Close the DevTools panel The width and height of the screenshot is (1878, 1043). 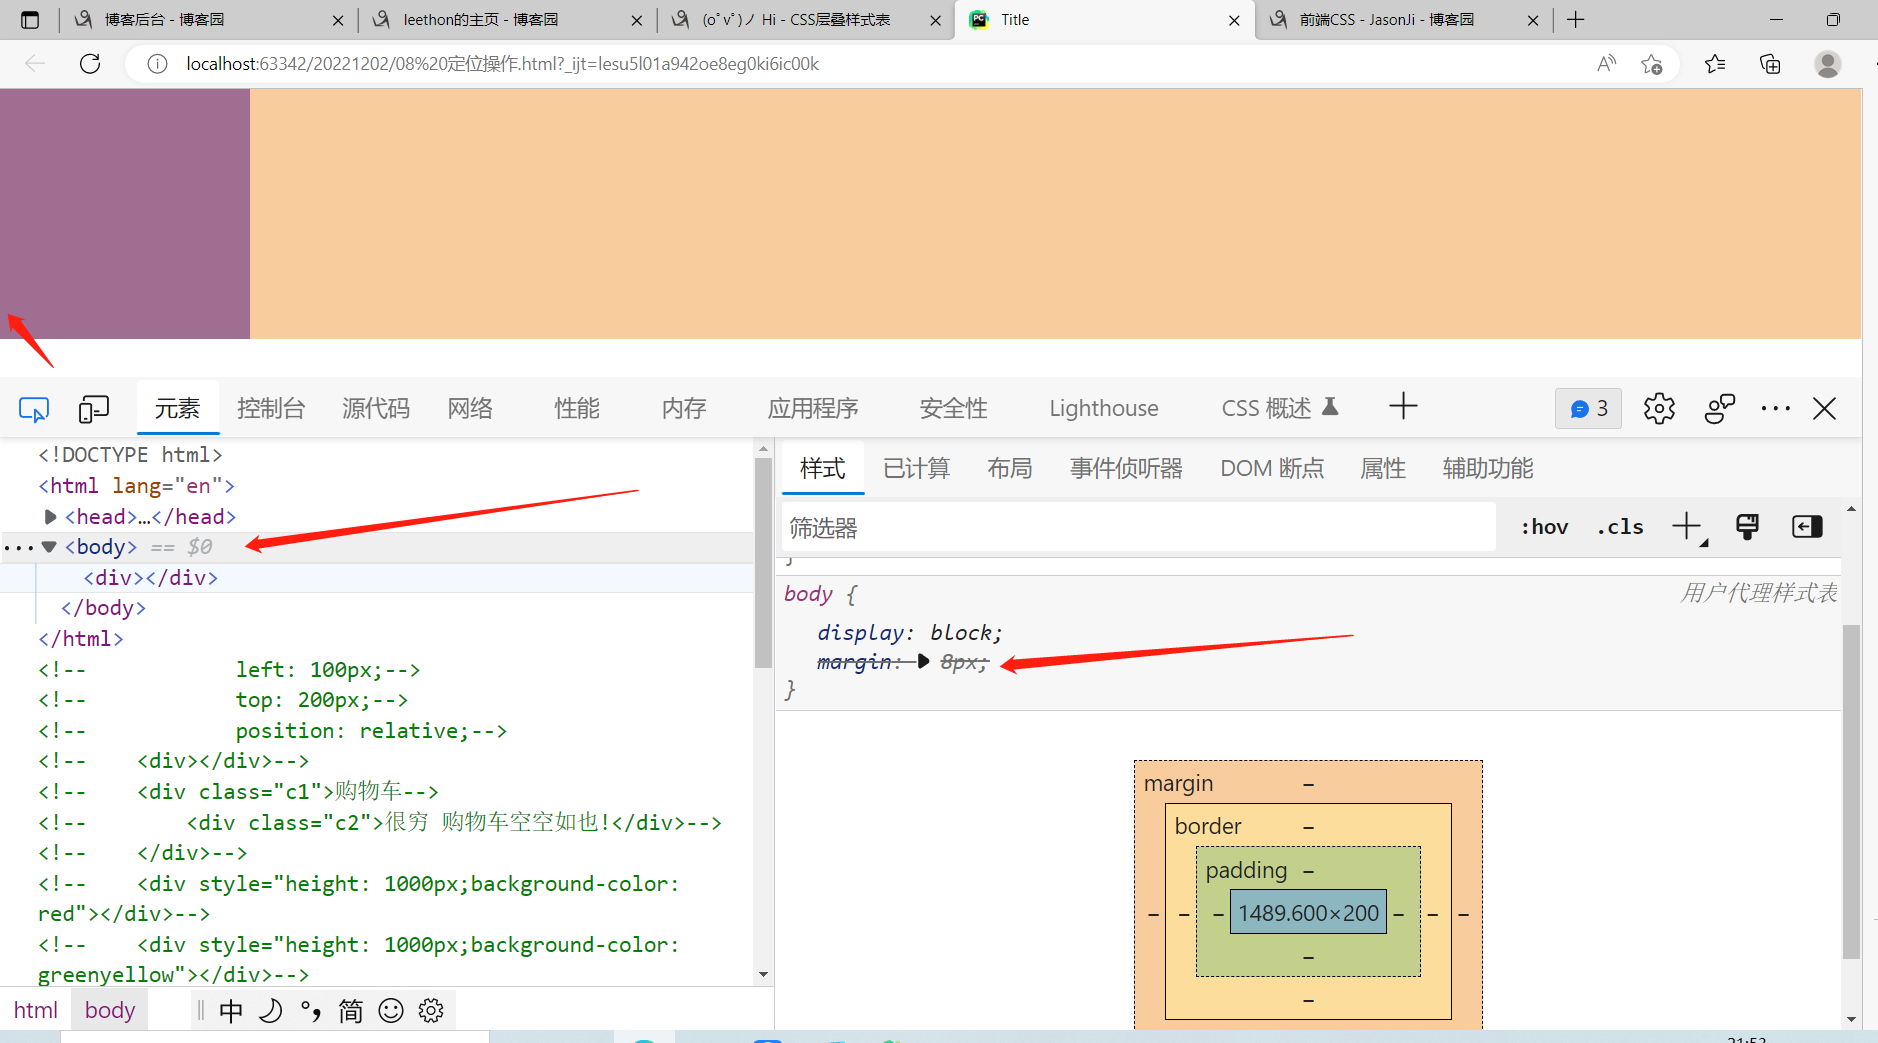(x=1825, y=408)
